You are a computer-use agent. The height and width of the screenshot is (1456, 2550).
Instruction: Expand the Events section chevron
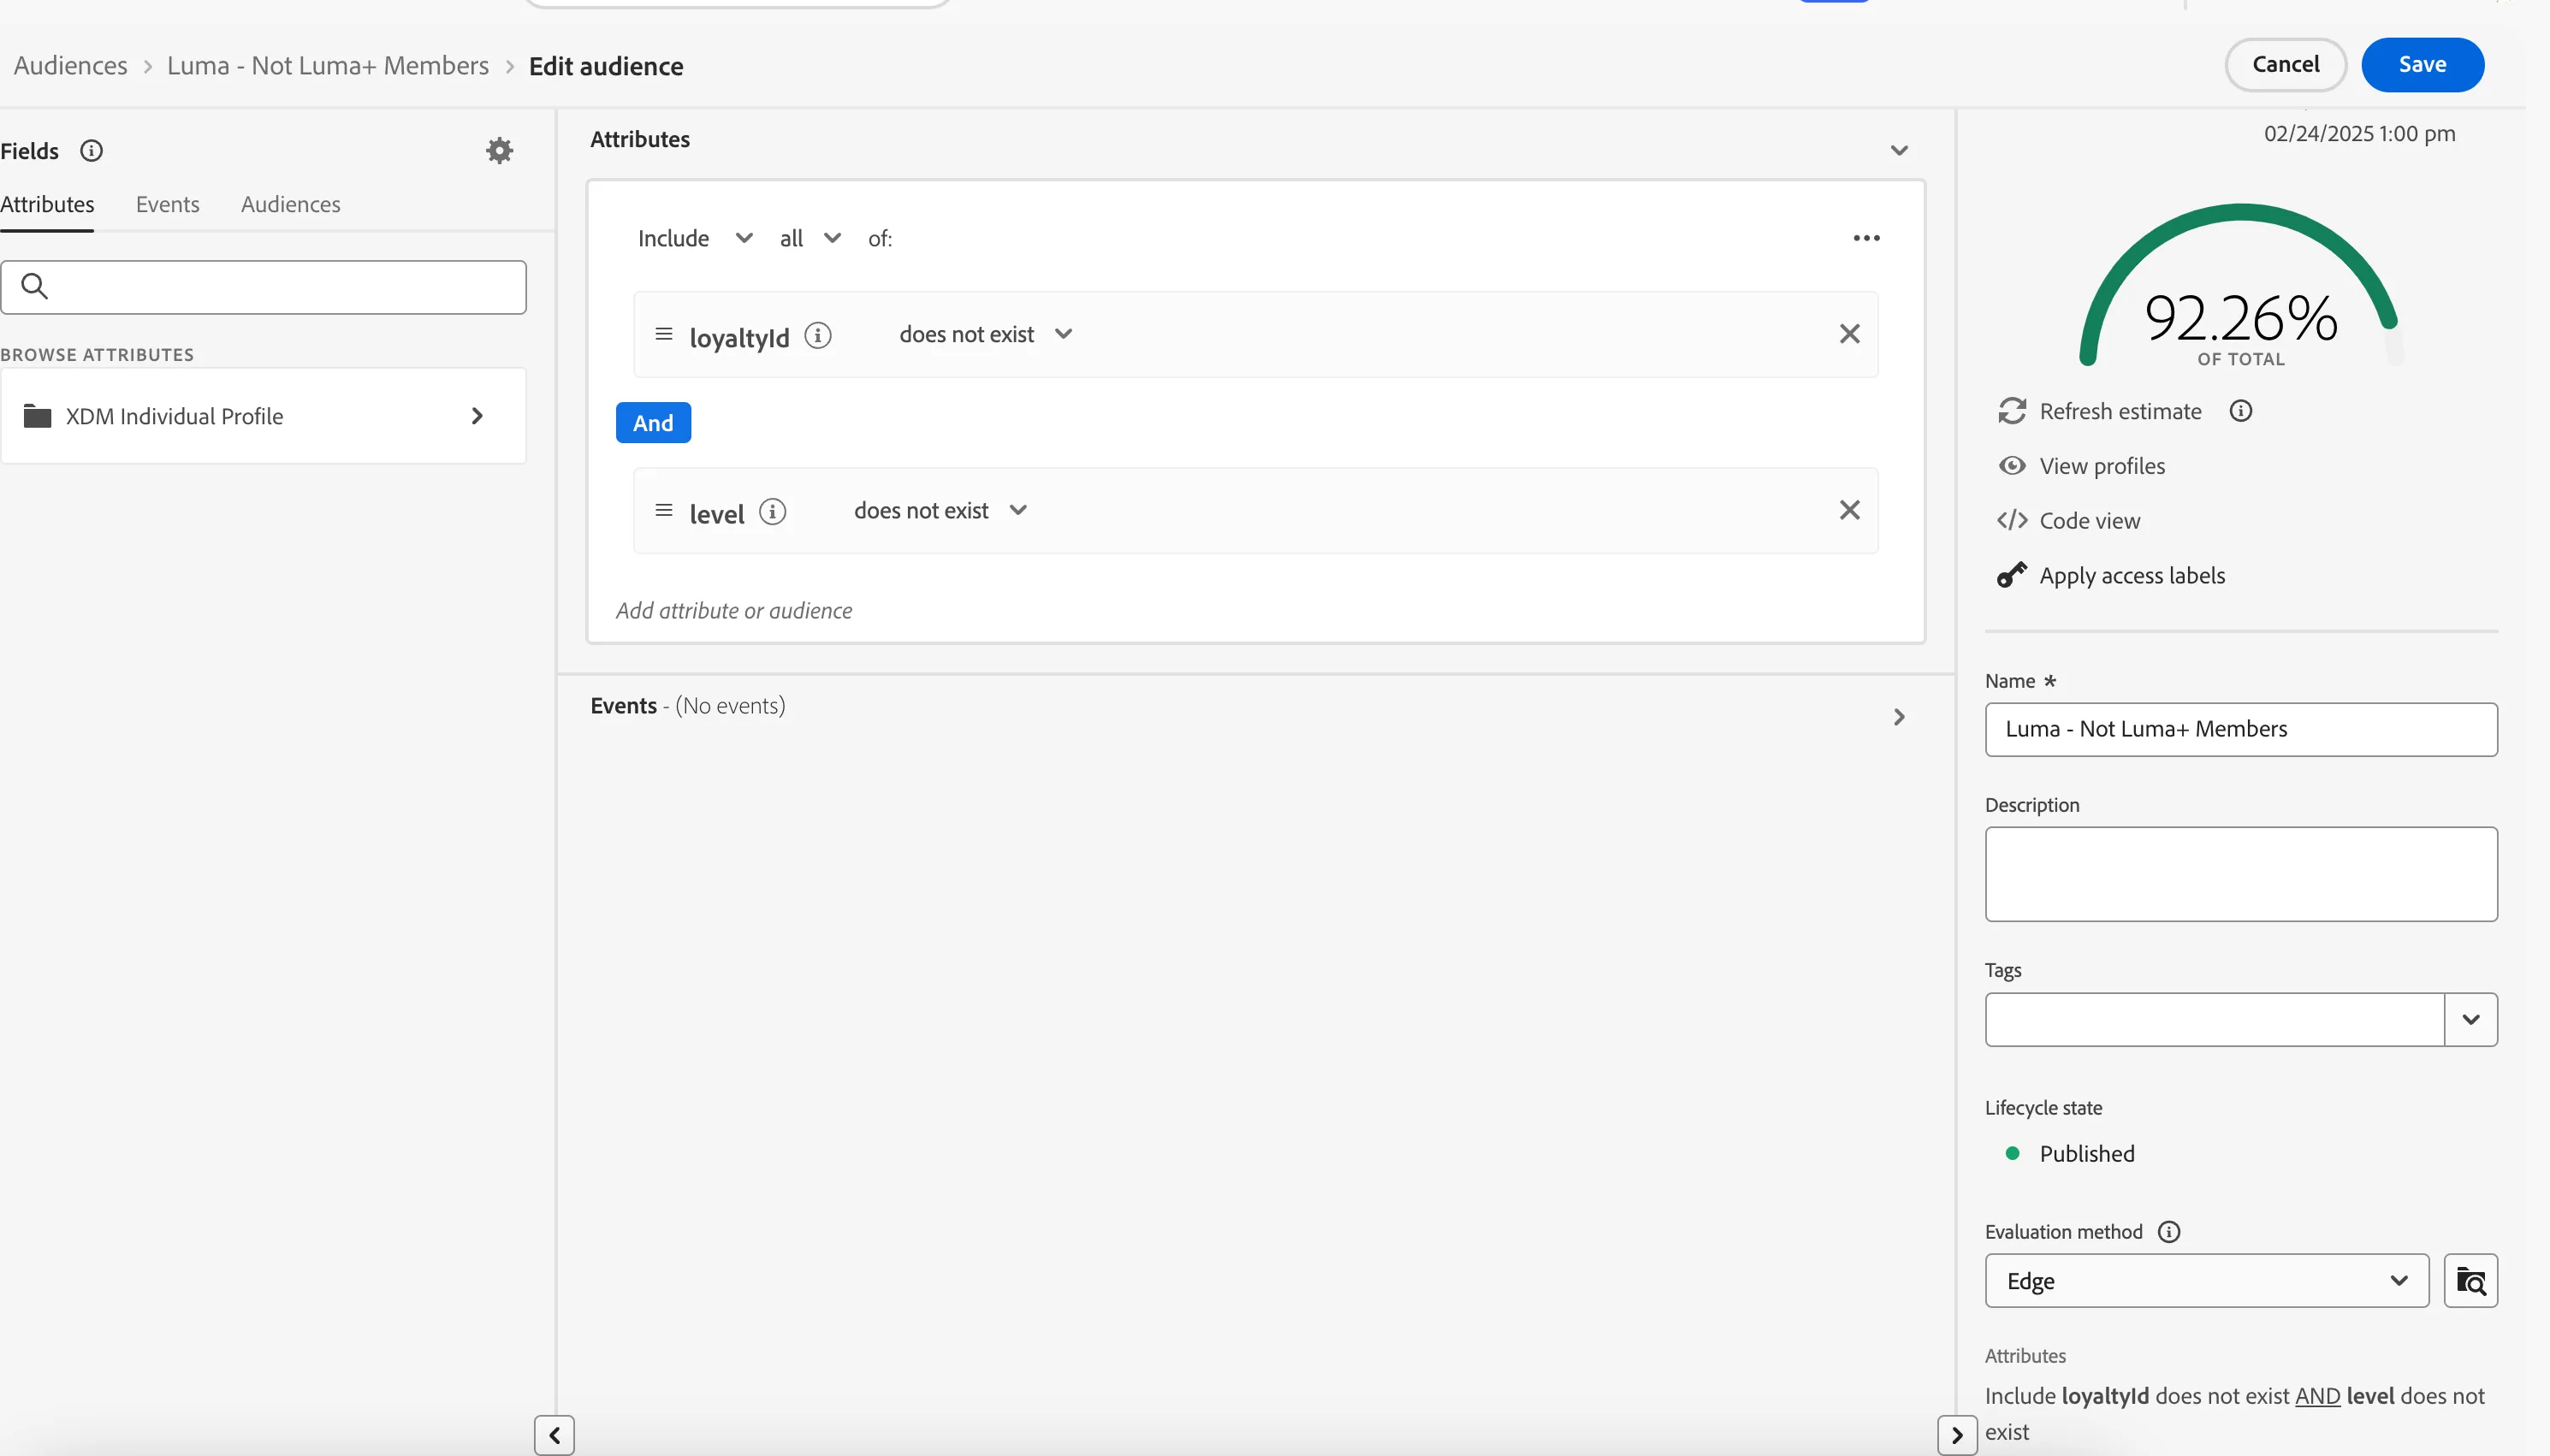[x=1899, y=717]
